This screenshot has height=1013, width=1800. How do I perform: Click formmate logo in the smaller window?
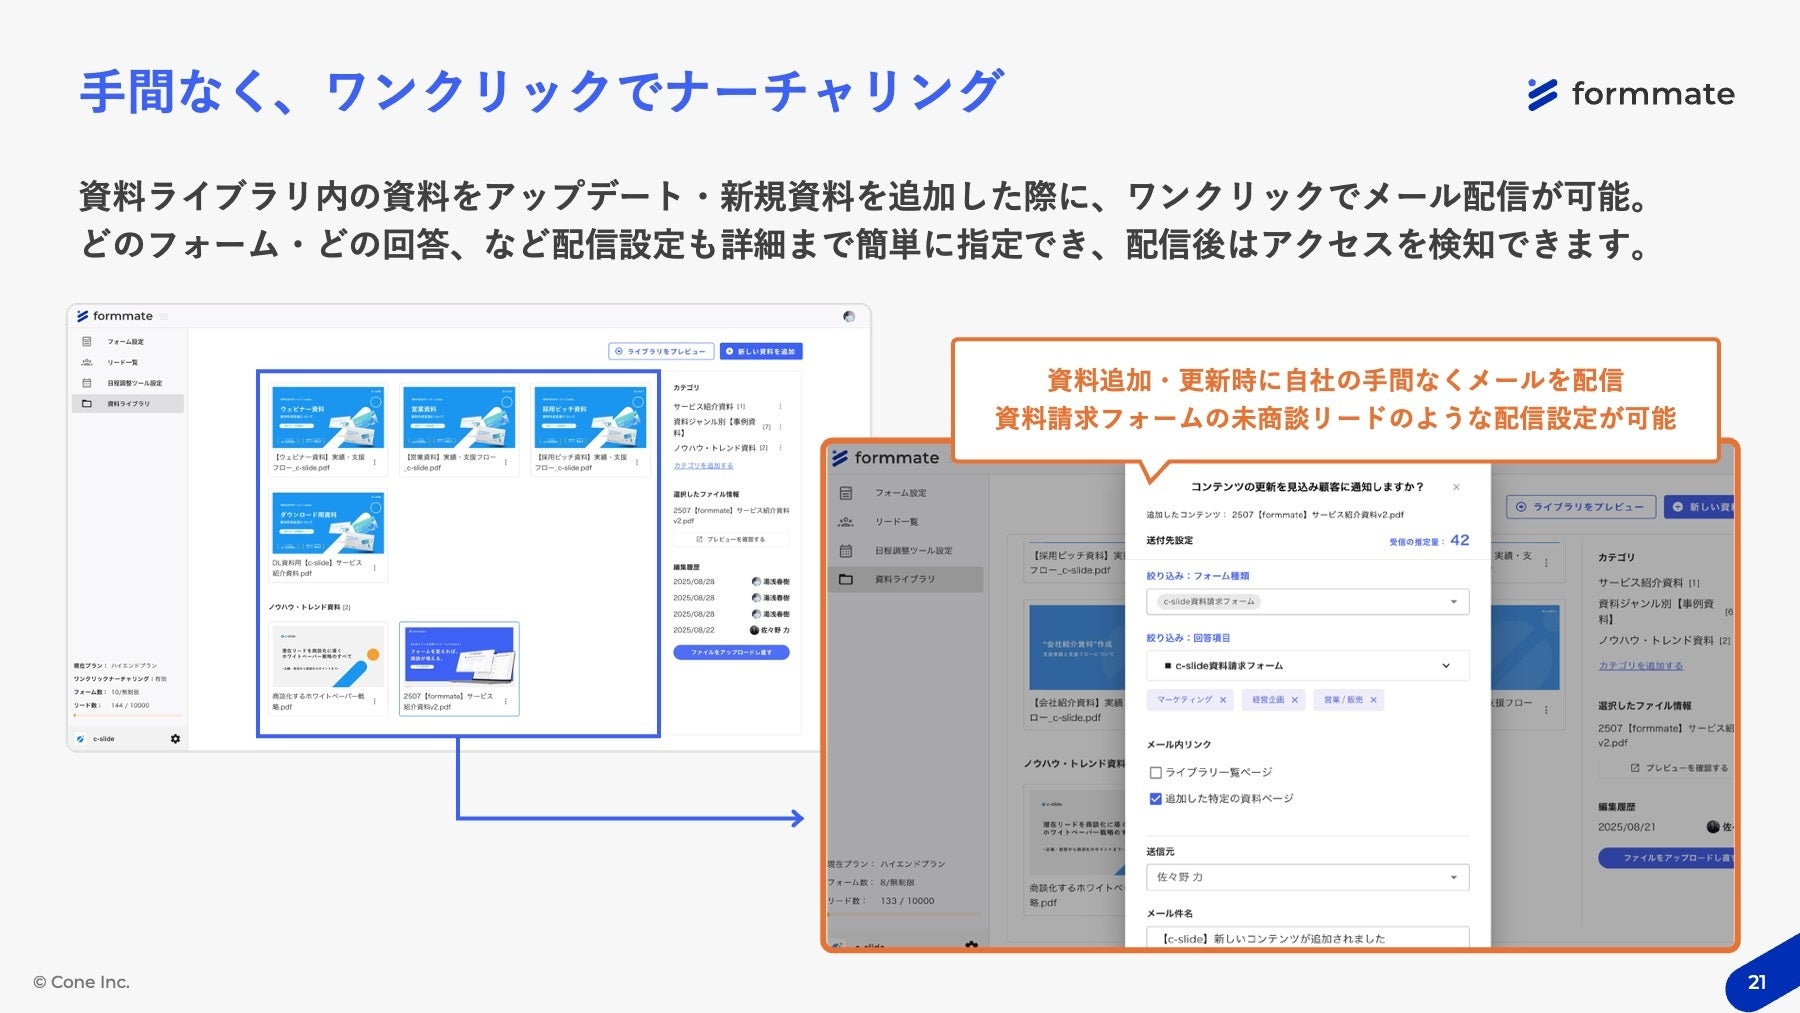[x=115, y=316]
